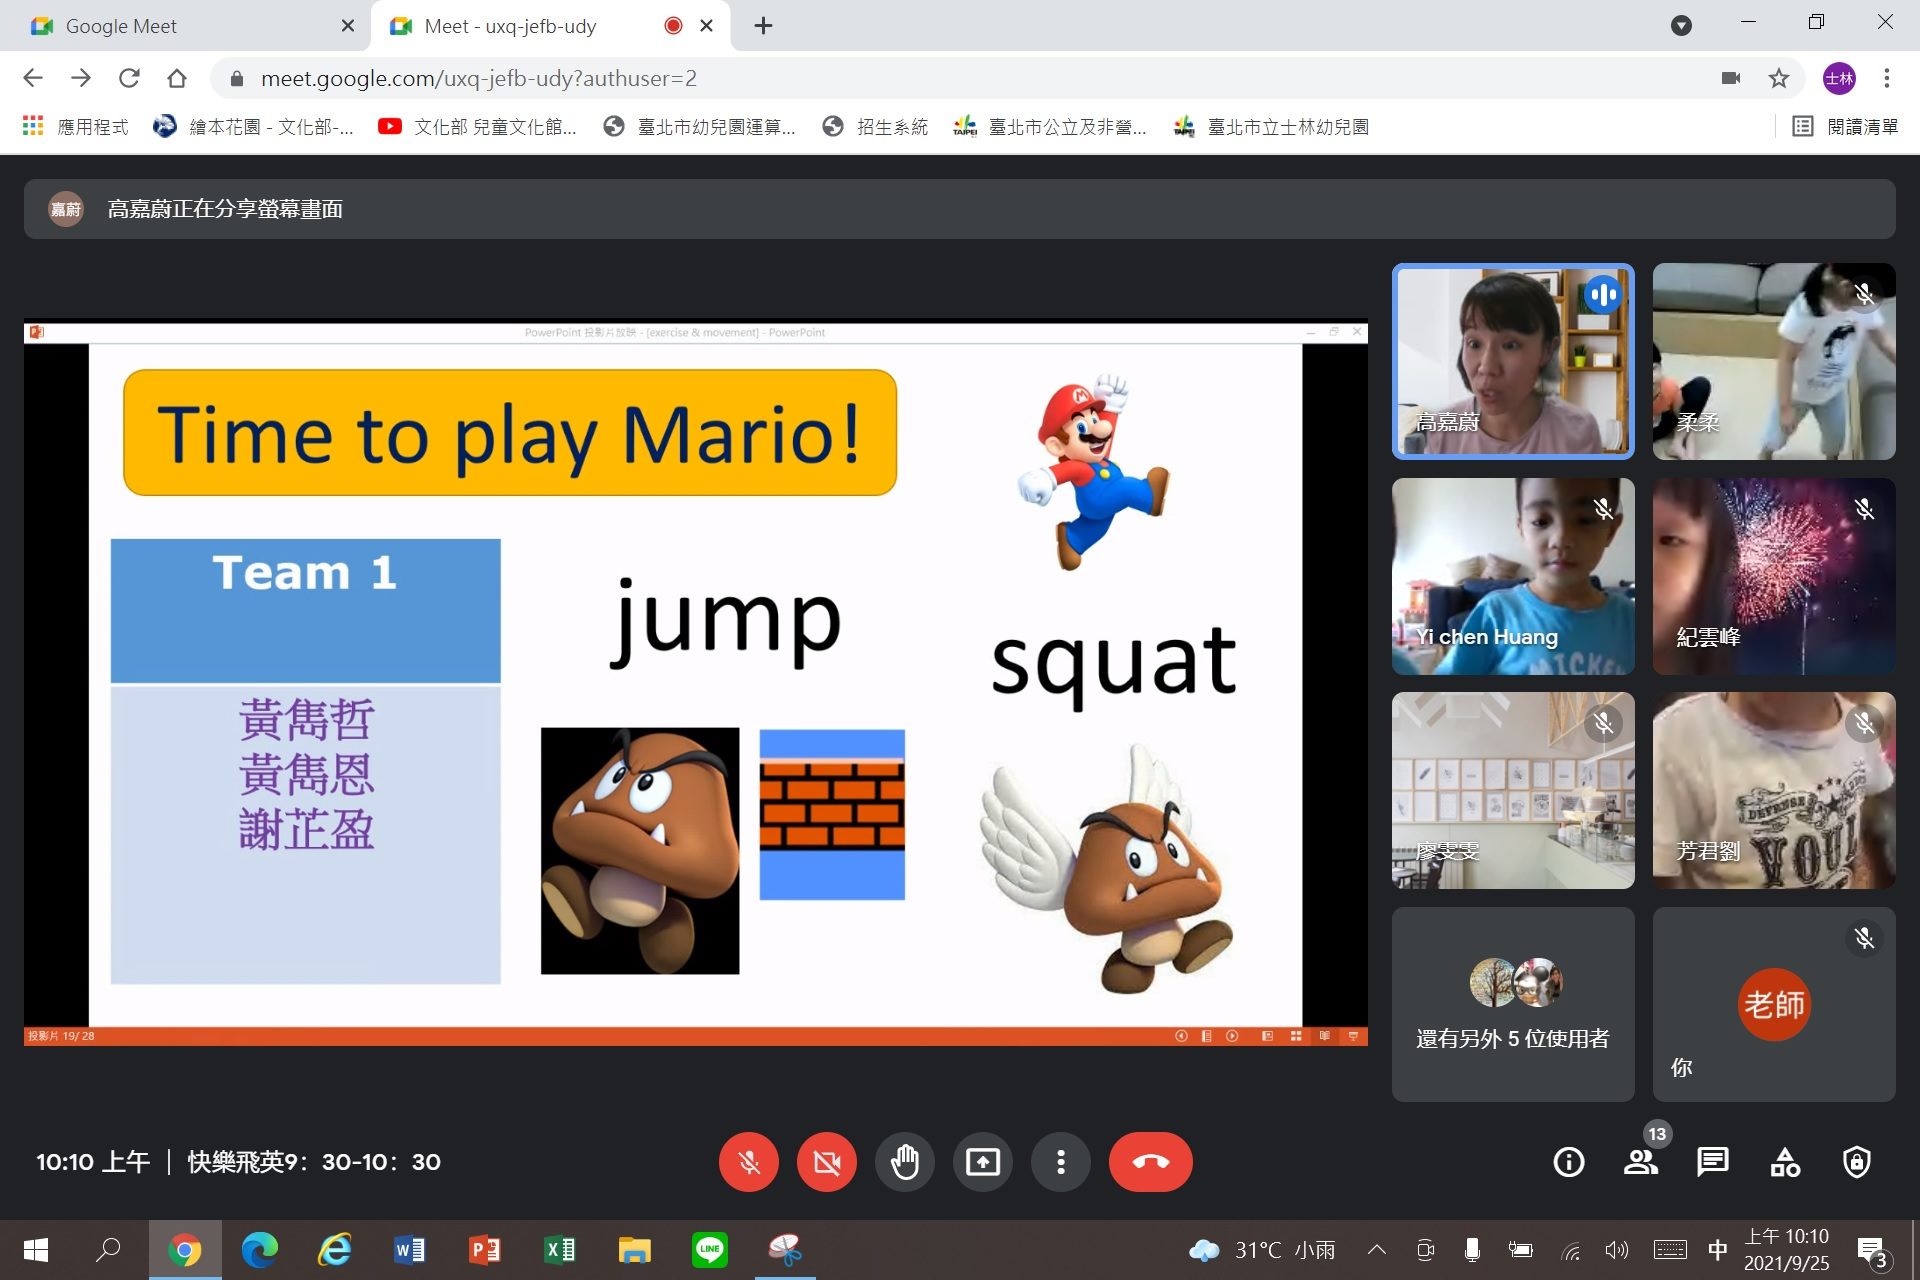This screenshot has width=1920, height=1280.
Task: Open host controls shield icon
Action: [x=1857, y=1162]
